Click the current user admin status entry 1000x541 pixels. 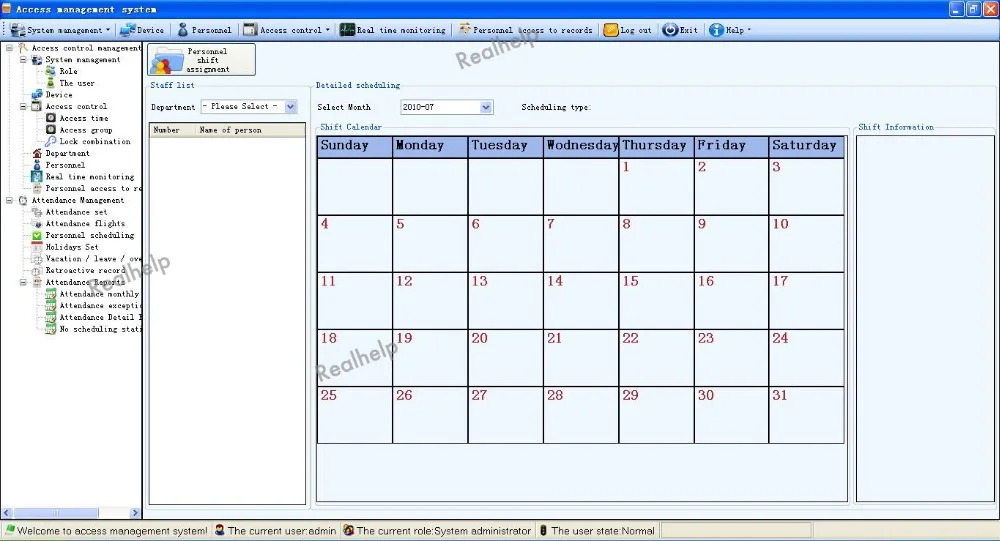tap(276, 530)
